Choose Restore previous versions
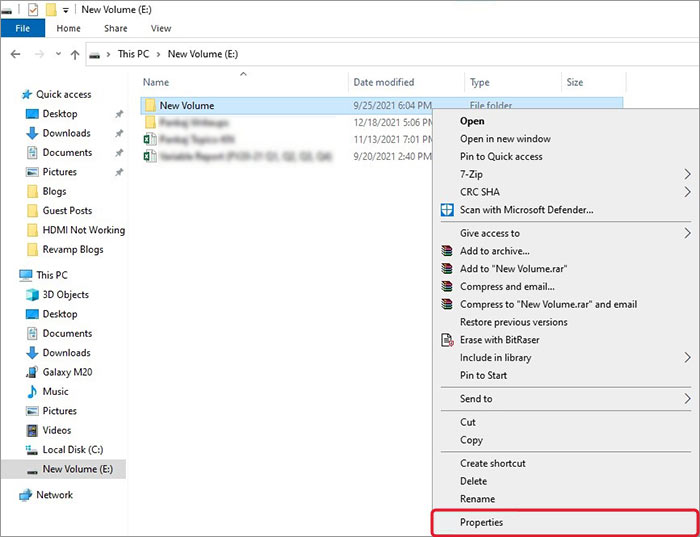The image size is (700, 537). pyautogui.click(x=513, y=322)
